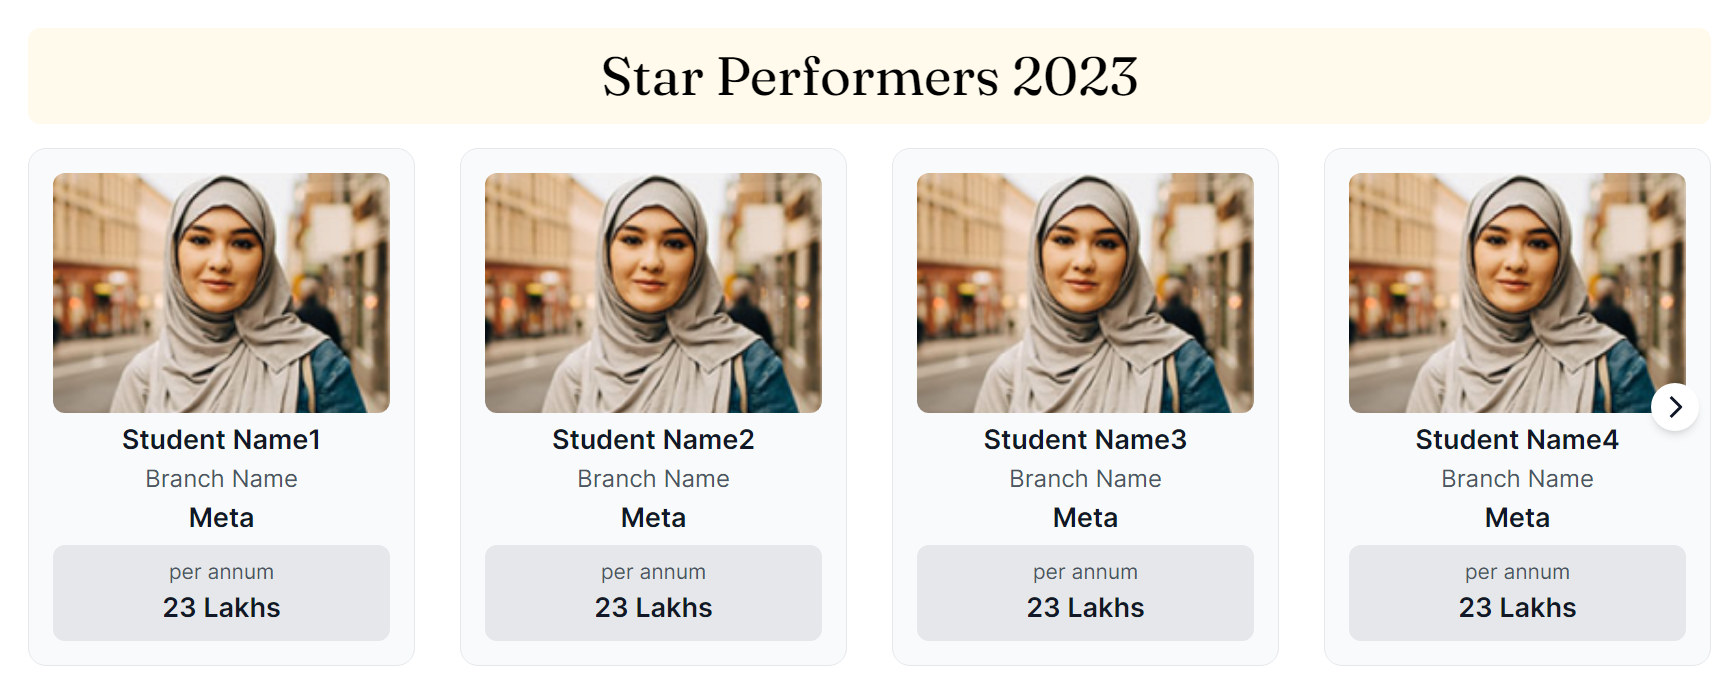Image resolution: width=1735 pixels, height=698 pixels.
Task: Click the next carousel arrow
Action: [1675, 407]
